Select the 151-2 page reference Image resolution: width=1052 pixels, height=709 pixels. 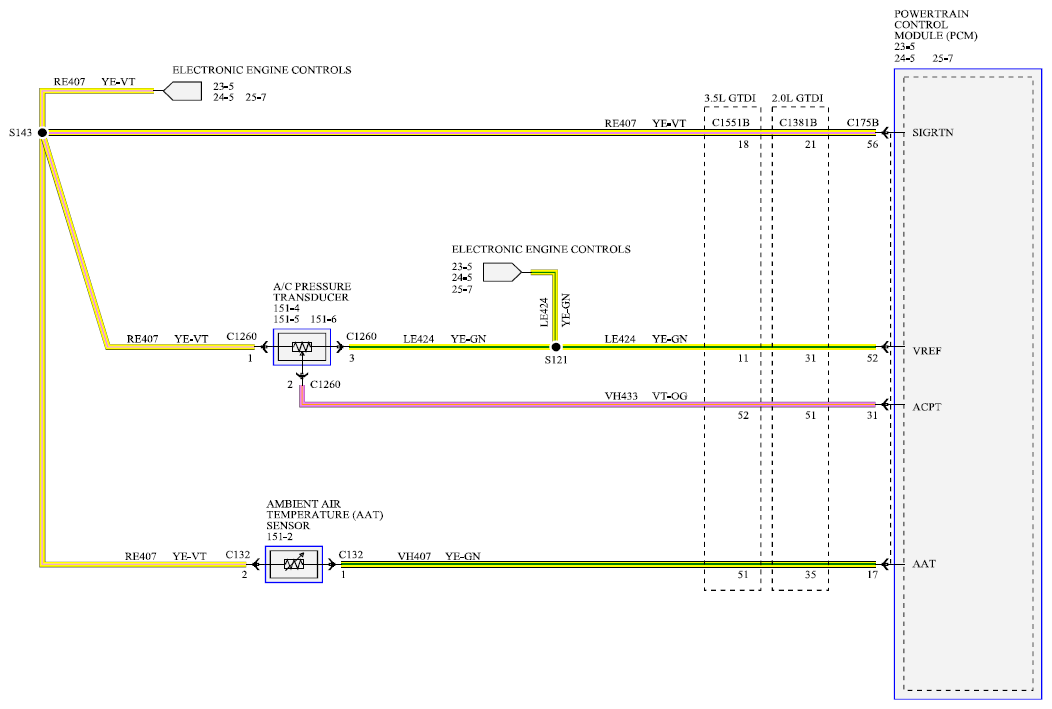tap(279, 537)
